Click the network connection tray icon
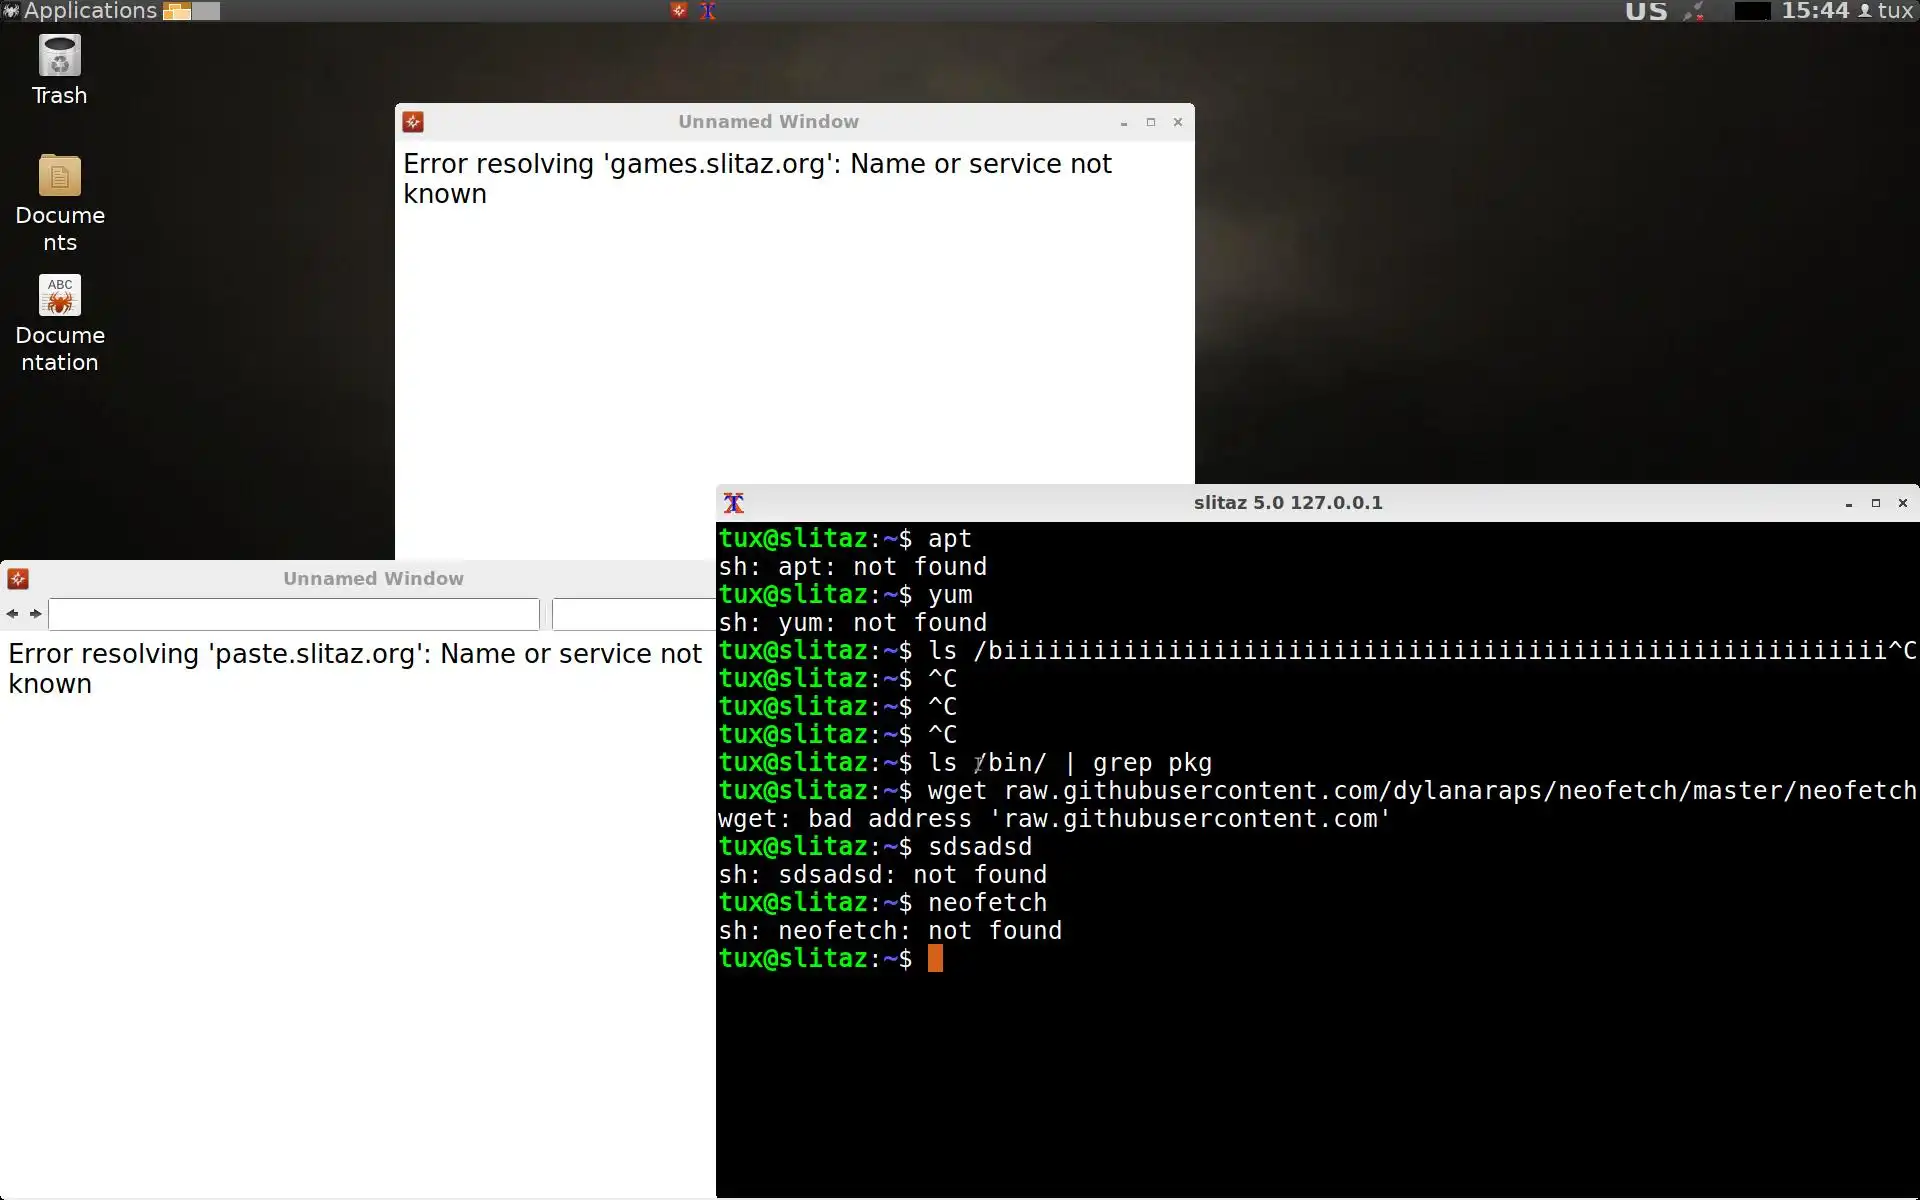This screenshot has width=1920, height=1200. [1694, 12]
